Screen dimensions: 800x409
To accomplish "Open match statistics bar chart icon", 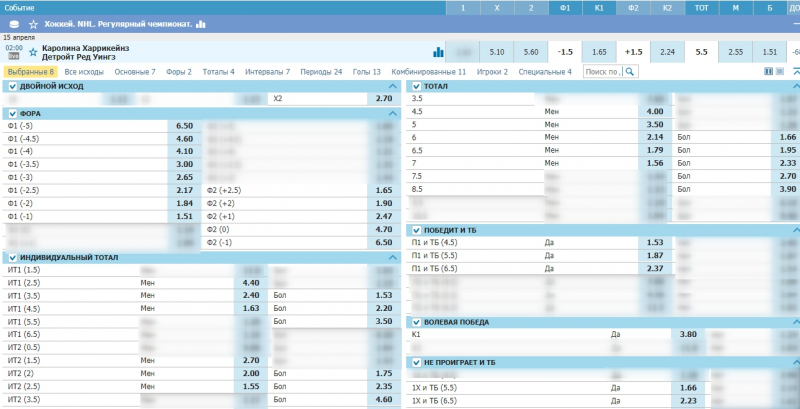I will click(x=438, y=52).
